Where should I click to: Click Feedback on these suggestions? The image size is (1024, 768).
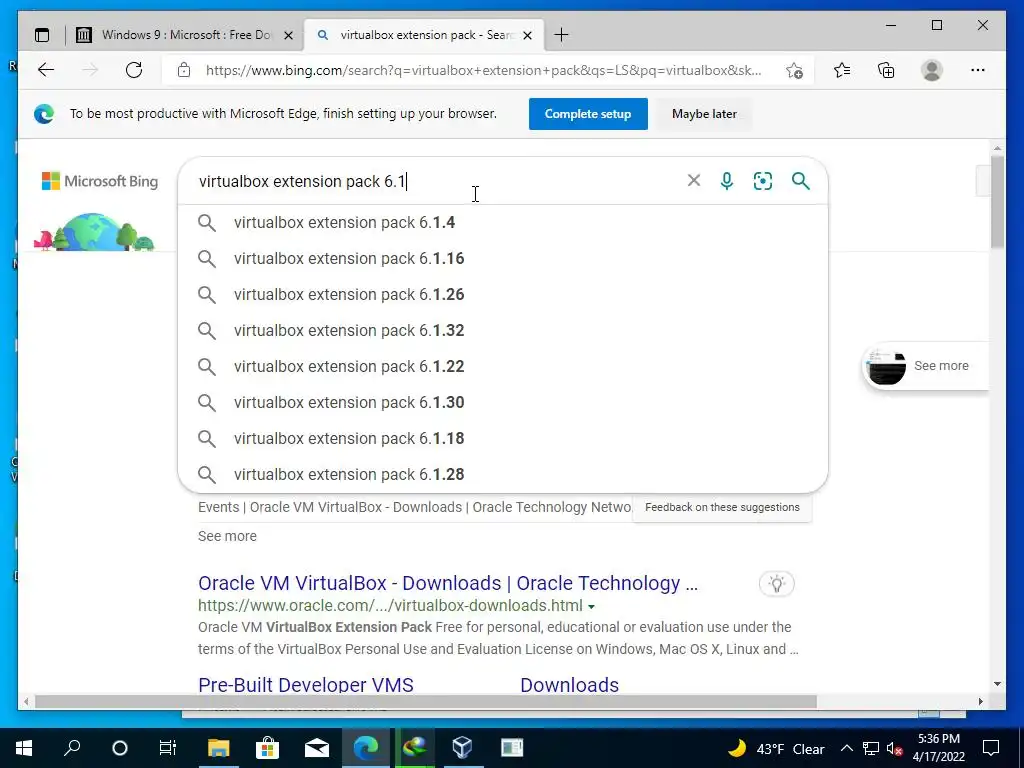coord(722,507)
